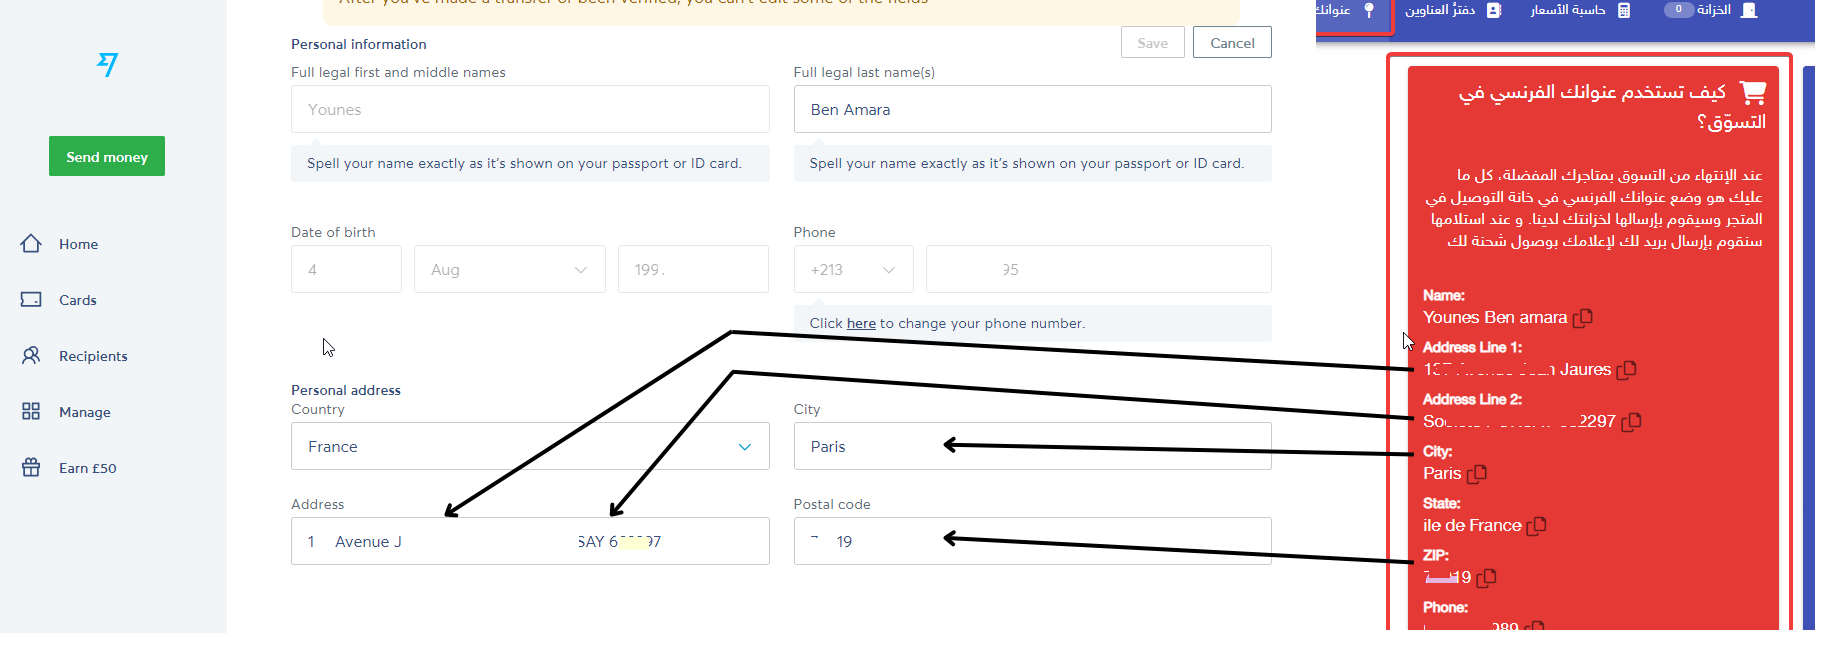Open Cards in the sidebar

tap(77, 300)
